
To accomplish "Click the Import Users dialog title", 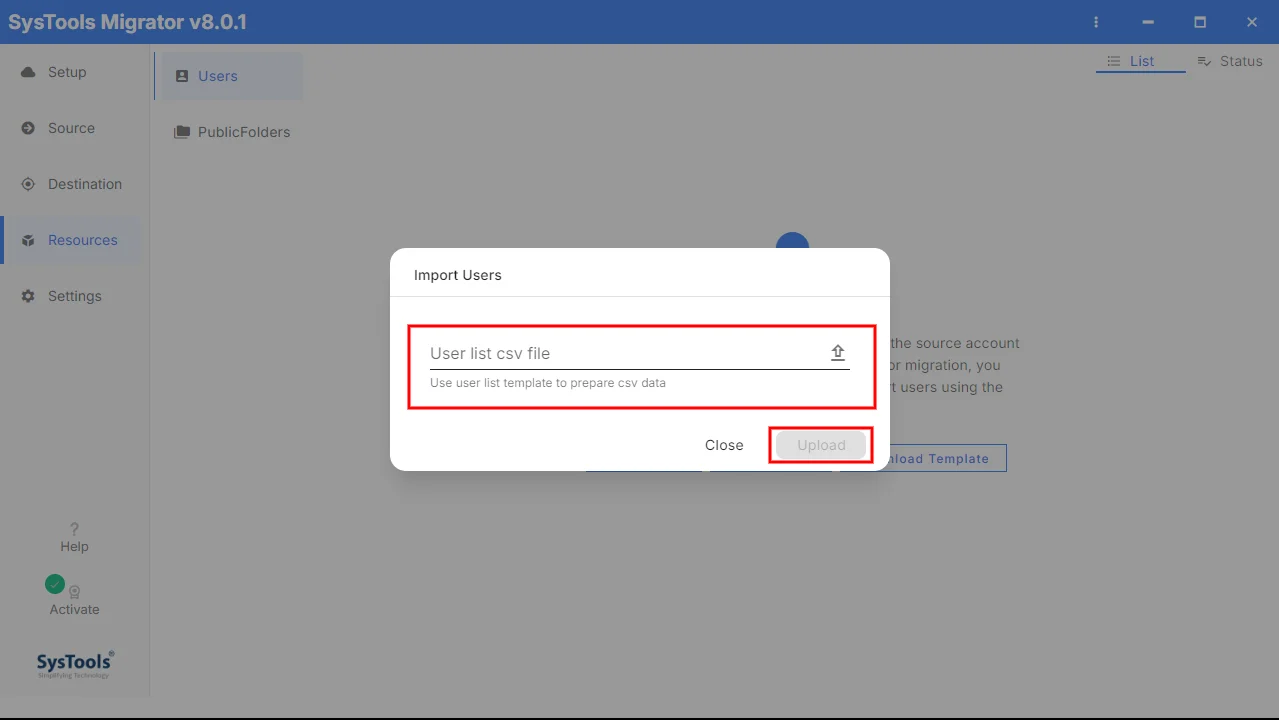I will [x=458, y=275].
